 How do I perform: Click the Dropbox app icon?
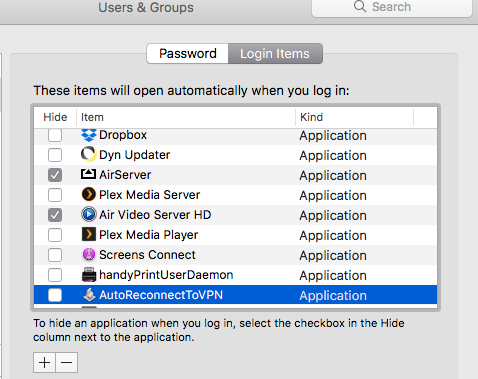[89, 135]
